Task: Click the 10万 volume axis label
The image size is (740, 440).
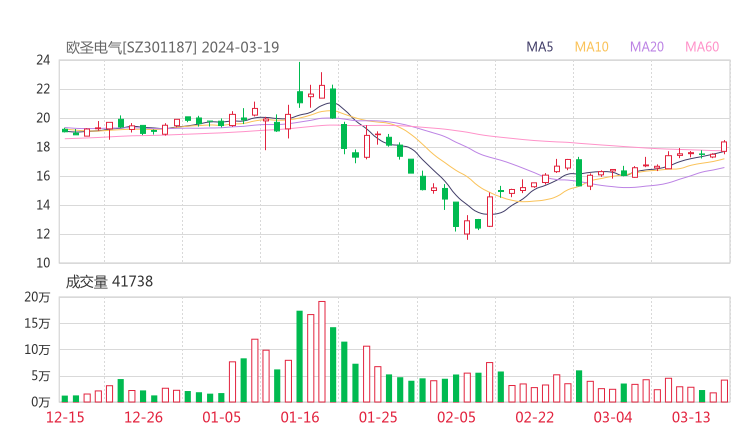Action: click(37, 350)
